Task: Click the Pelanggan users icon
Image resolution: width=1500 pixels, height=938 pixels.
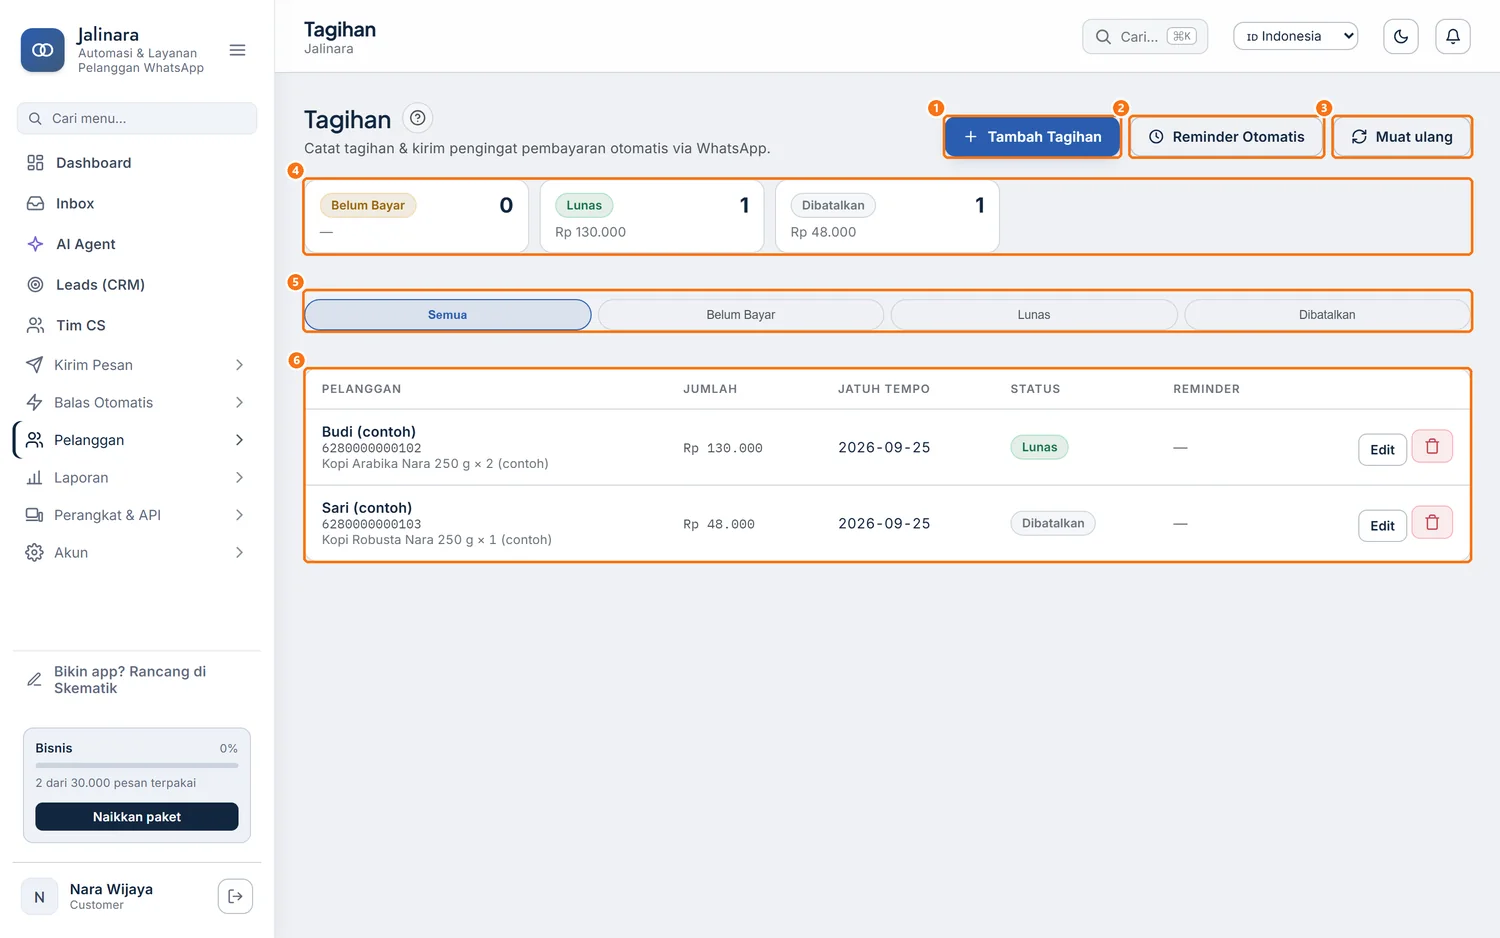Action: click(x=34, y=440)
